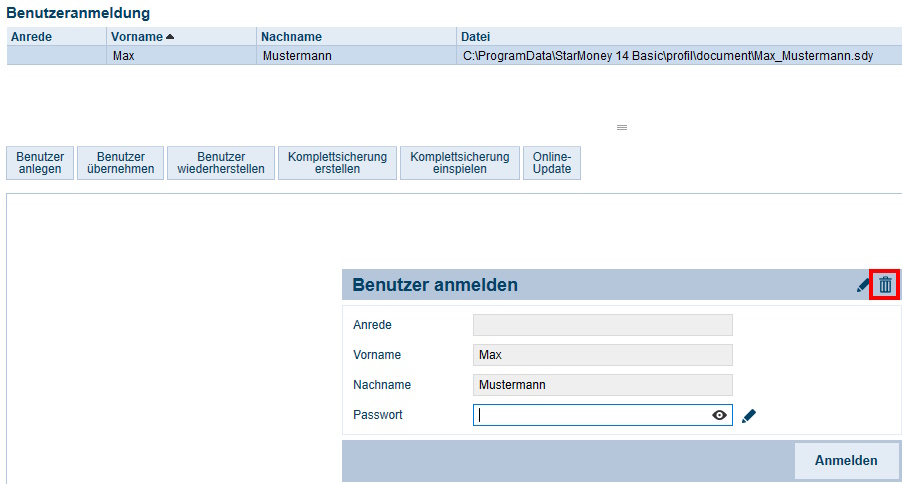Click the pencil icon beside the password field
Screen dimensions: 902x484
click(749, 415)
